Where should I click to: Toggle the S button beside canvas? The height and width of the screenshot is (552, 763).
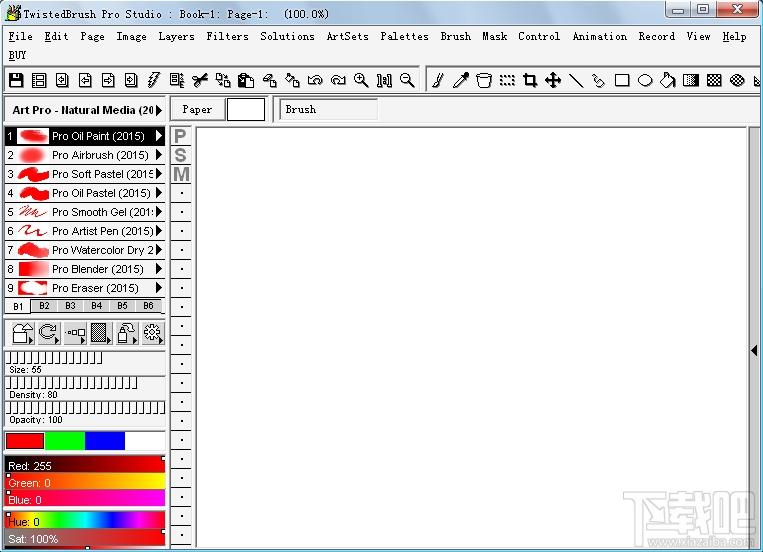click(x=181, y=155)
